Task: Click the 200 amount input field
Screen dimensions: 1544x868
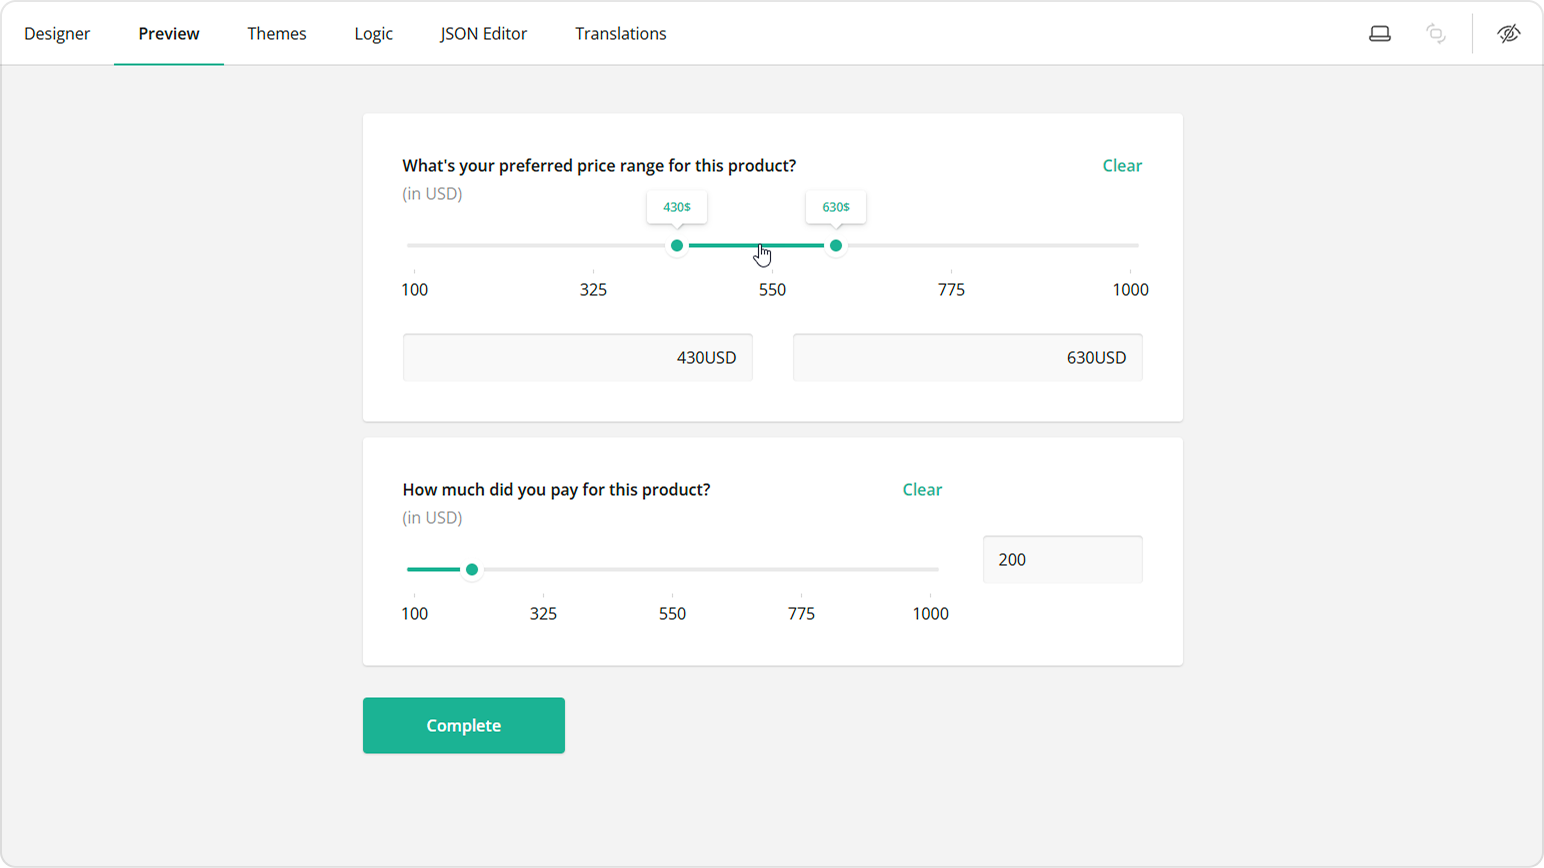Action: click(1062, 560)
